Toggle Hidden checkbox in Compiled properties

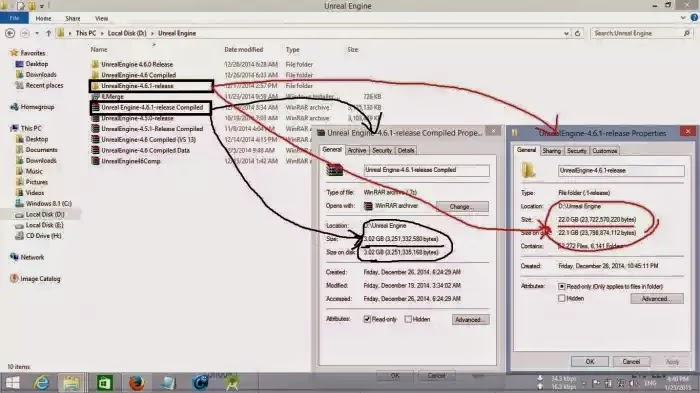coord(408,319)
